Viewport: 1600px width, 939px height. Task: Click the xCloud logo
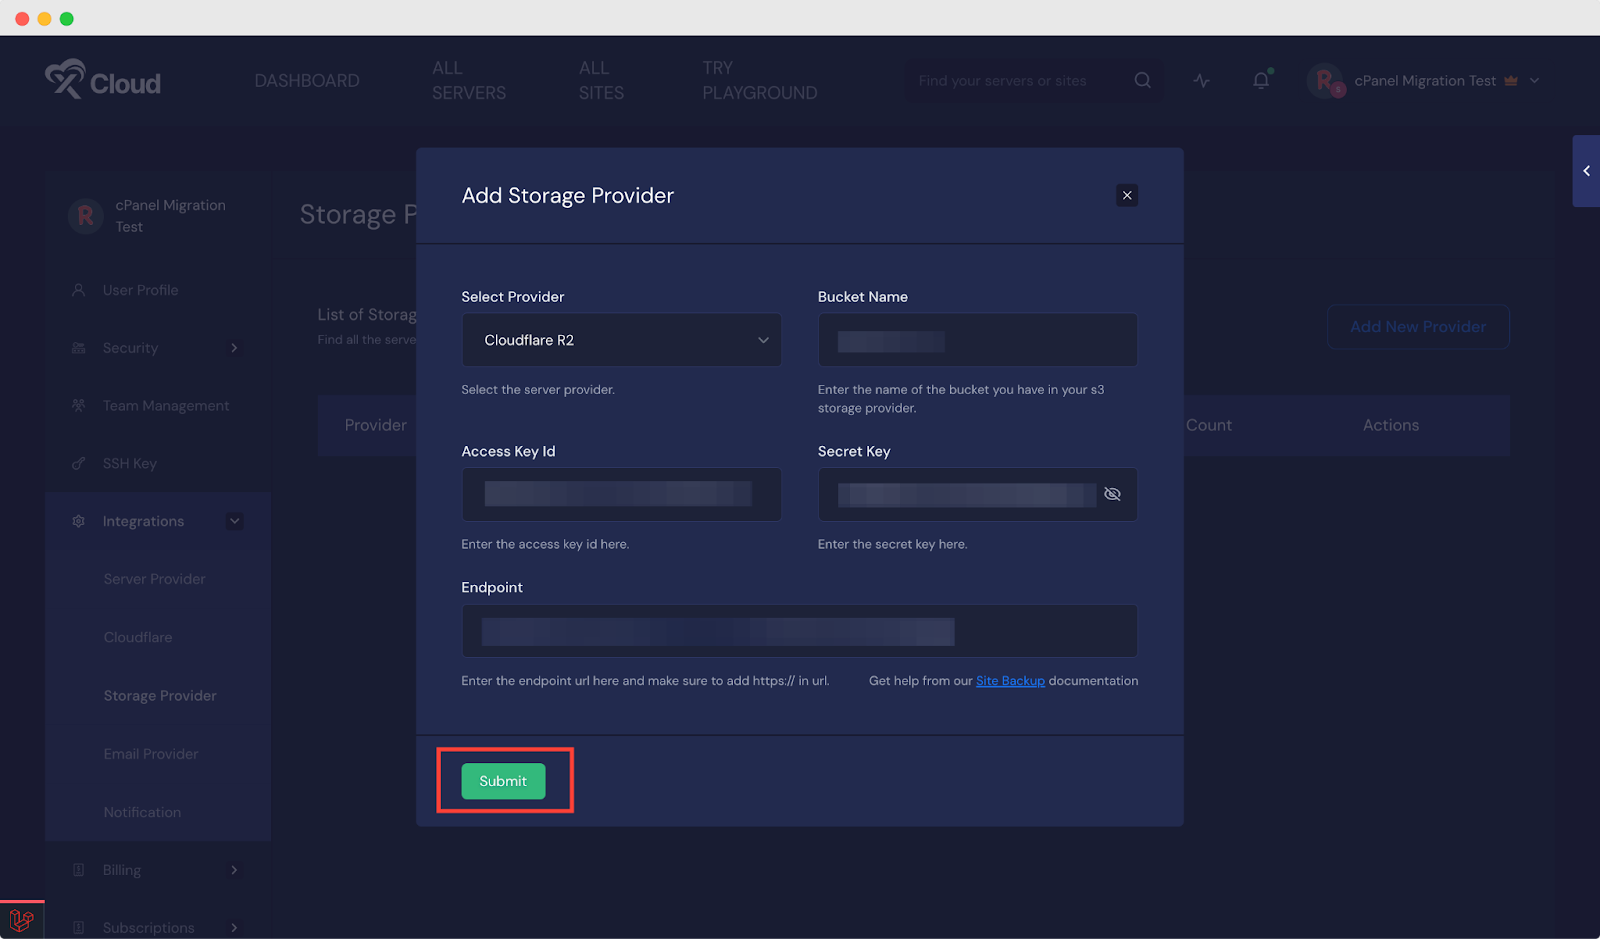click(103, 81)
